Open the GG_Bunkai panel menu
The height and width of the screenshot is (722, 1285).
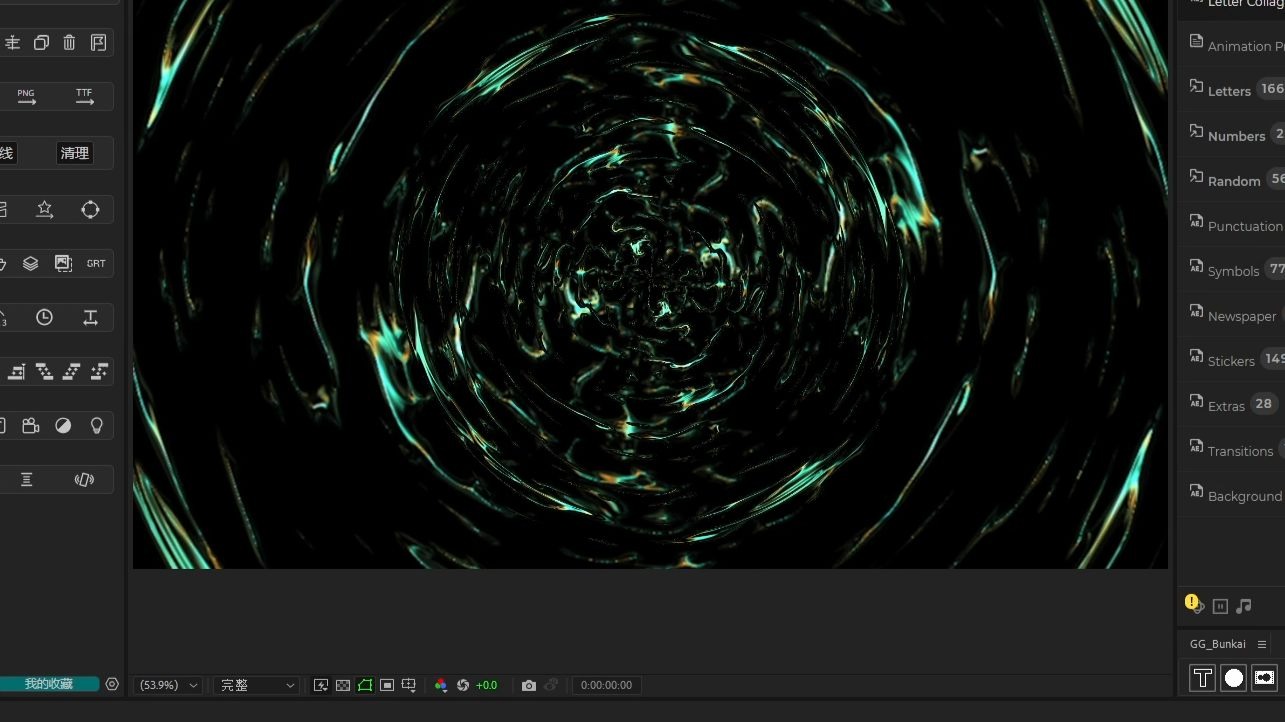(1262, 644)
